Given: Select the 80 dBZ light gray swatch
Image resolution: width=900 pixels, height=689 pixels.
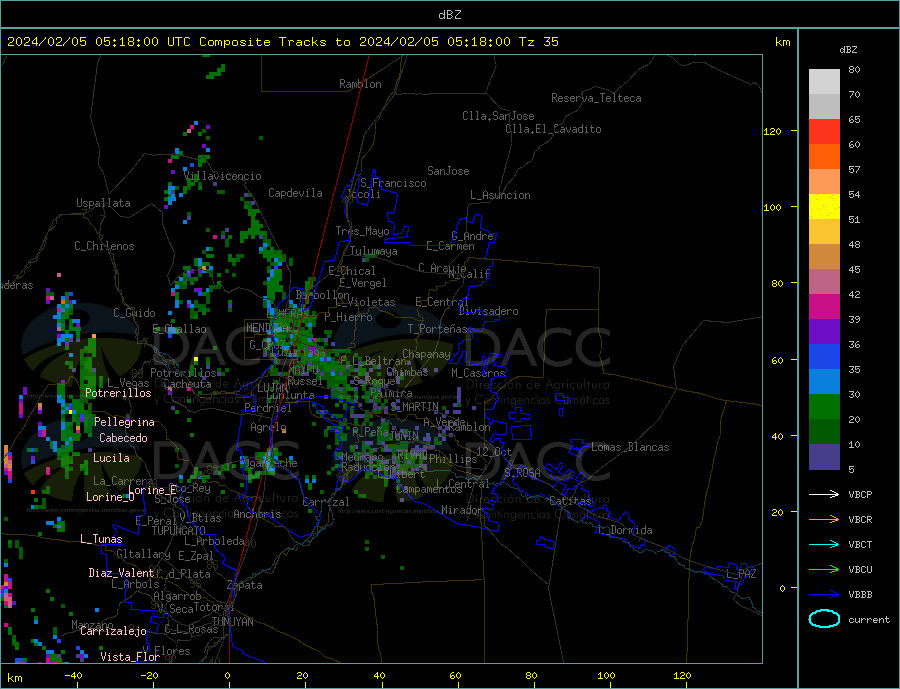Looking at the screenshot, I should pos(824,82).
